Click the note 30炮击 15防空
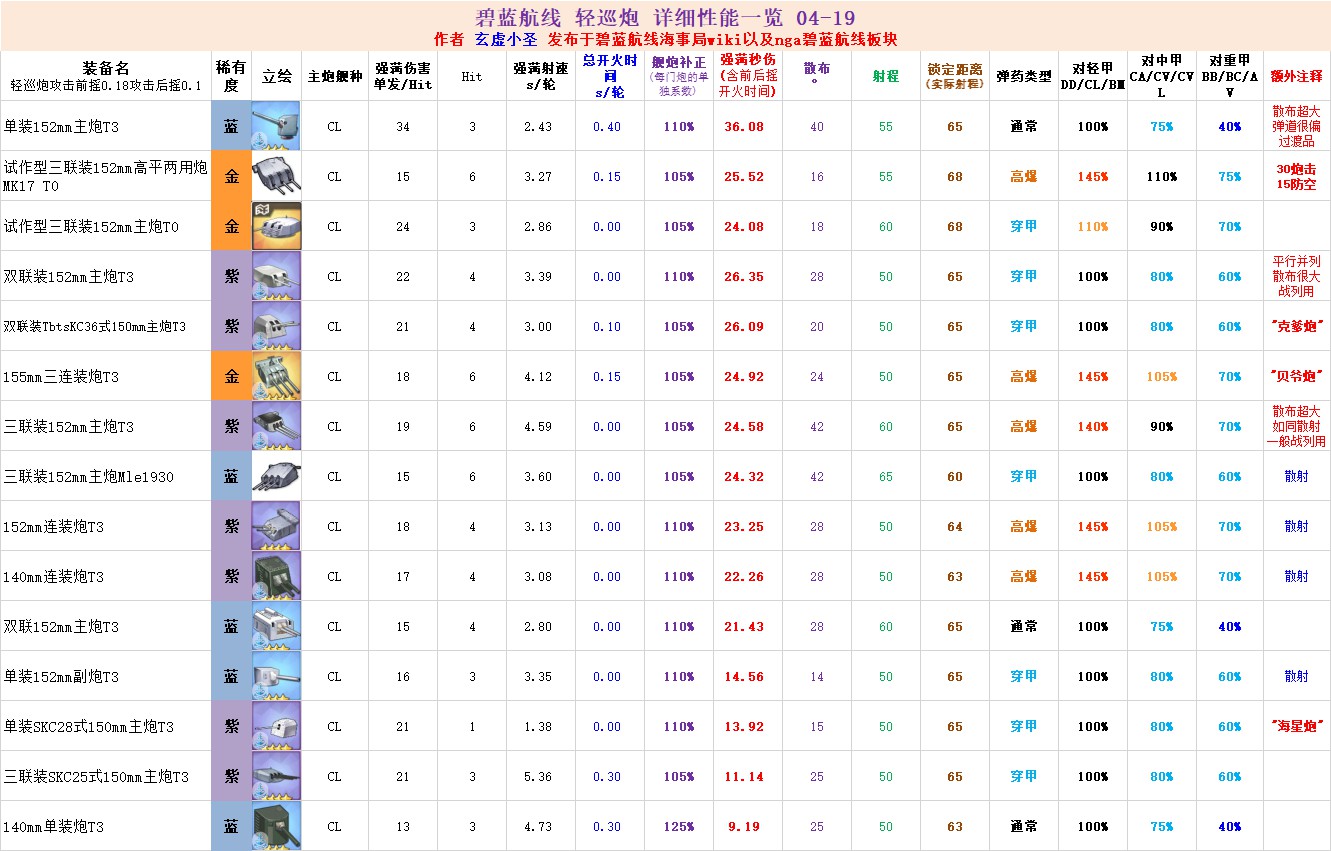This screenshot has width=1331, height=851. point(1296,177)
